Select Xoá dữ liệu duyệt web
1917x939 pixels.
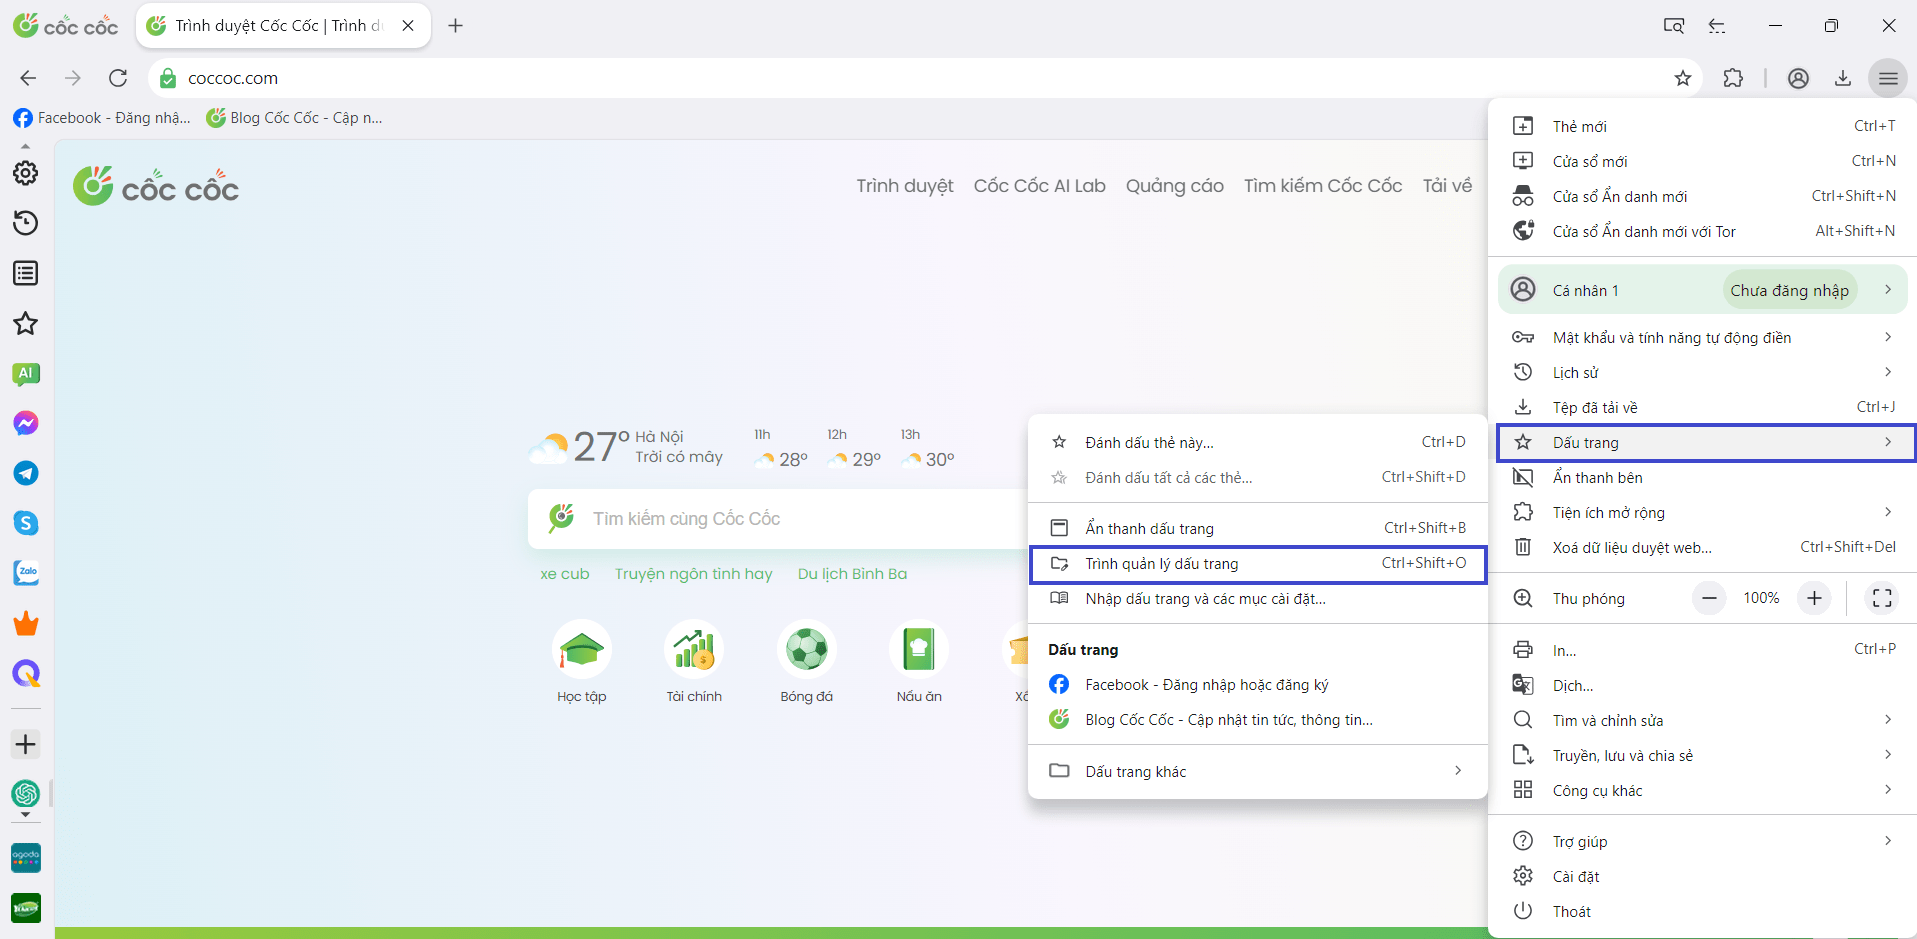coord(1703,547)
